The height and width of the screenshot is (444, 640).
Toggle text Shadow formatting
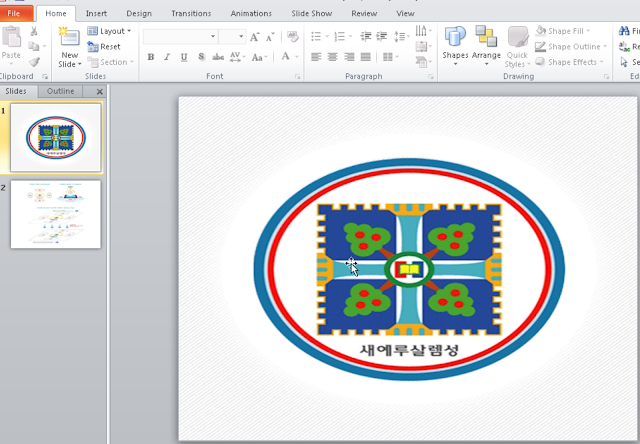tap(201, 57)
